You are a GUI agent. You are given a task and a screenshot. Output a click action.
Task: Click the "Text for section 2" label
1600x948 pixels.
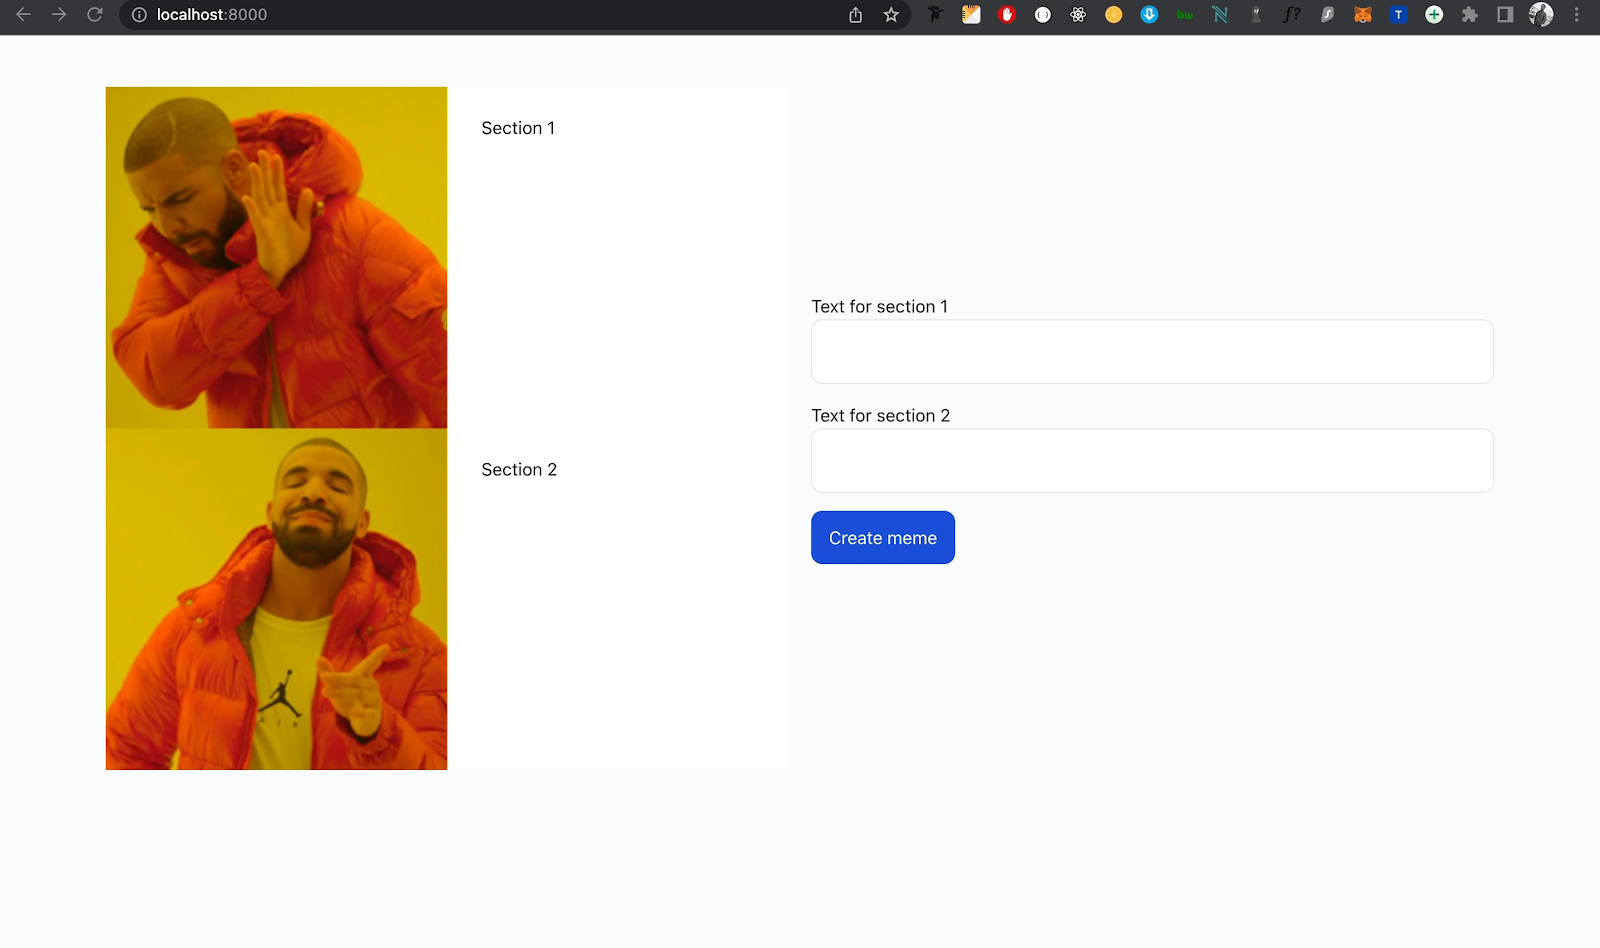click(881, 415)
